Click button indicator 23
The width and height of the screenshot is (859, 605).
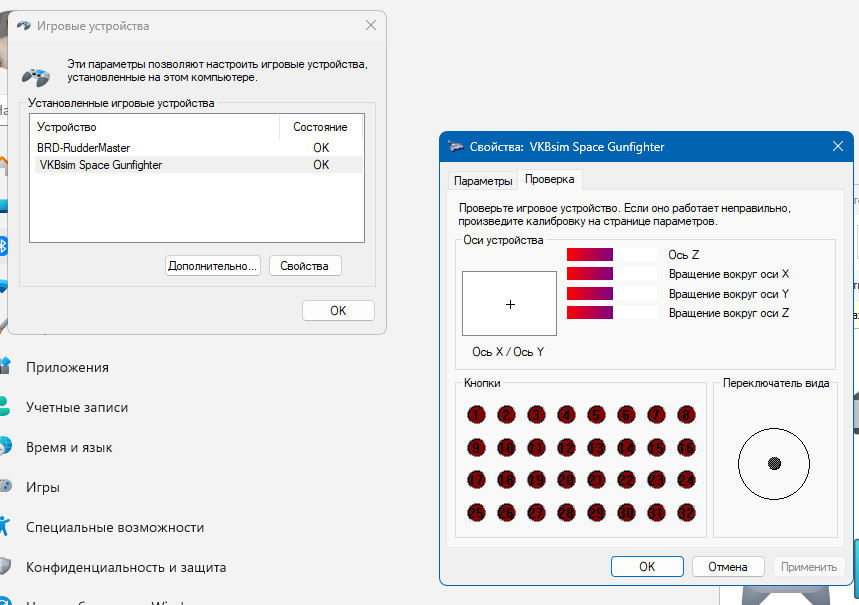(x=656, y=480)
